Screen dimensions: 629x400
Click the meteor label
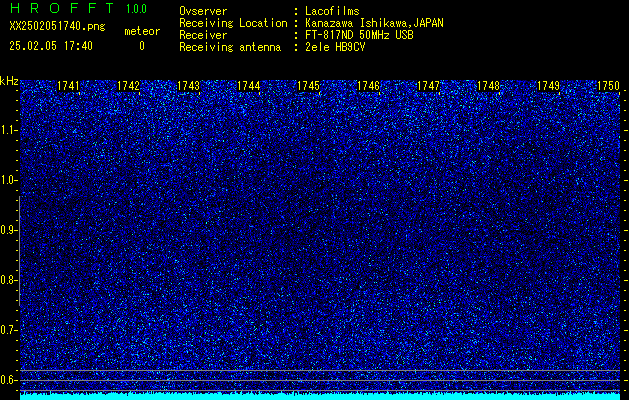click(x=142, y=31)
